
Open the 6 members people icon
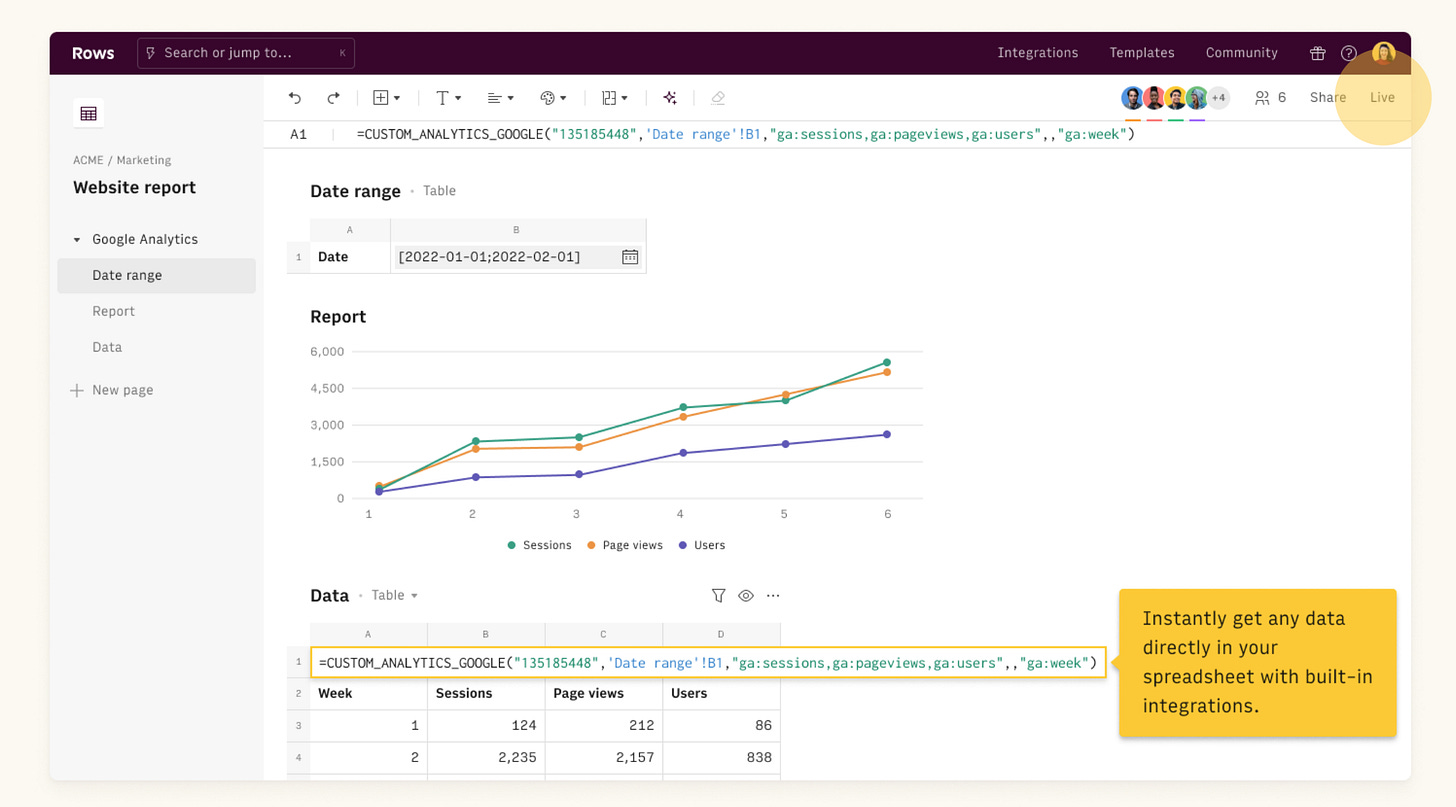(1270, 98)
